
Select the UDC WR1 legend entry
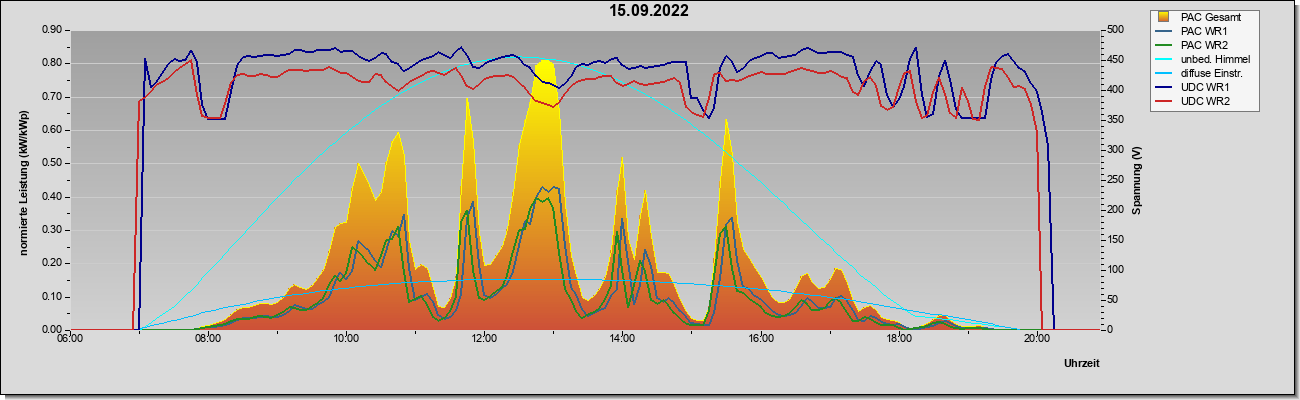pos(1204,87)
